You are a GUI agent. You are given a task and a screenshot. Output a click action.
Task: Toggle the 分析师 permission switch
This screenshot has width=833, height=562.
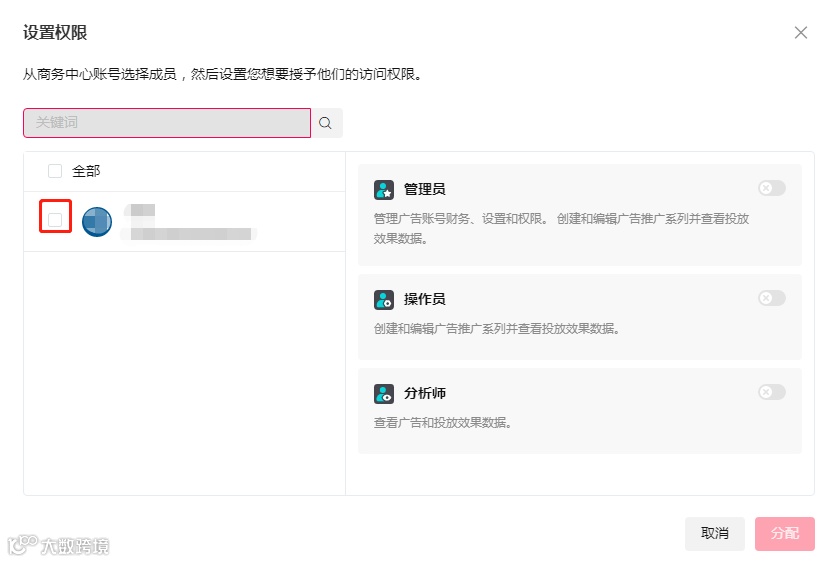point(772,392)
